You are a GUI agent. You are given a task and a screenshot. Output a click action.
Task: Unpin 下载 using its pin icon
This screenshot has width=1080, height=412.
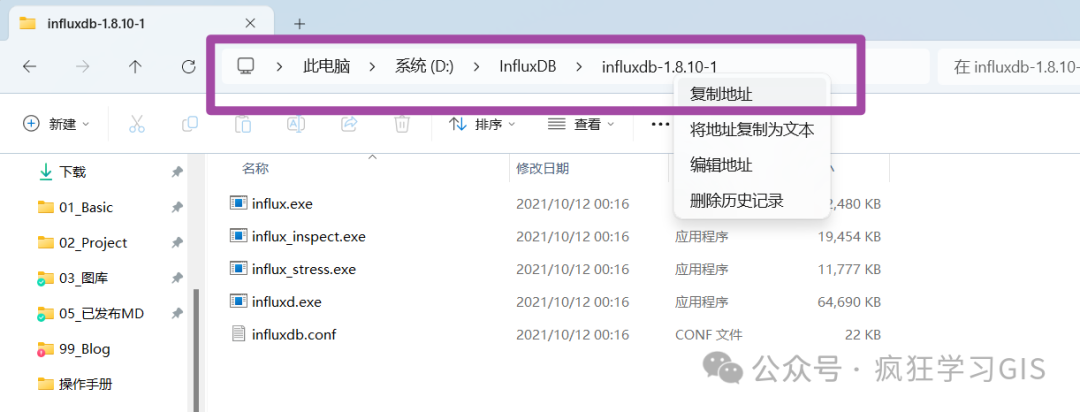[x=177, y=172]
